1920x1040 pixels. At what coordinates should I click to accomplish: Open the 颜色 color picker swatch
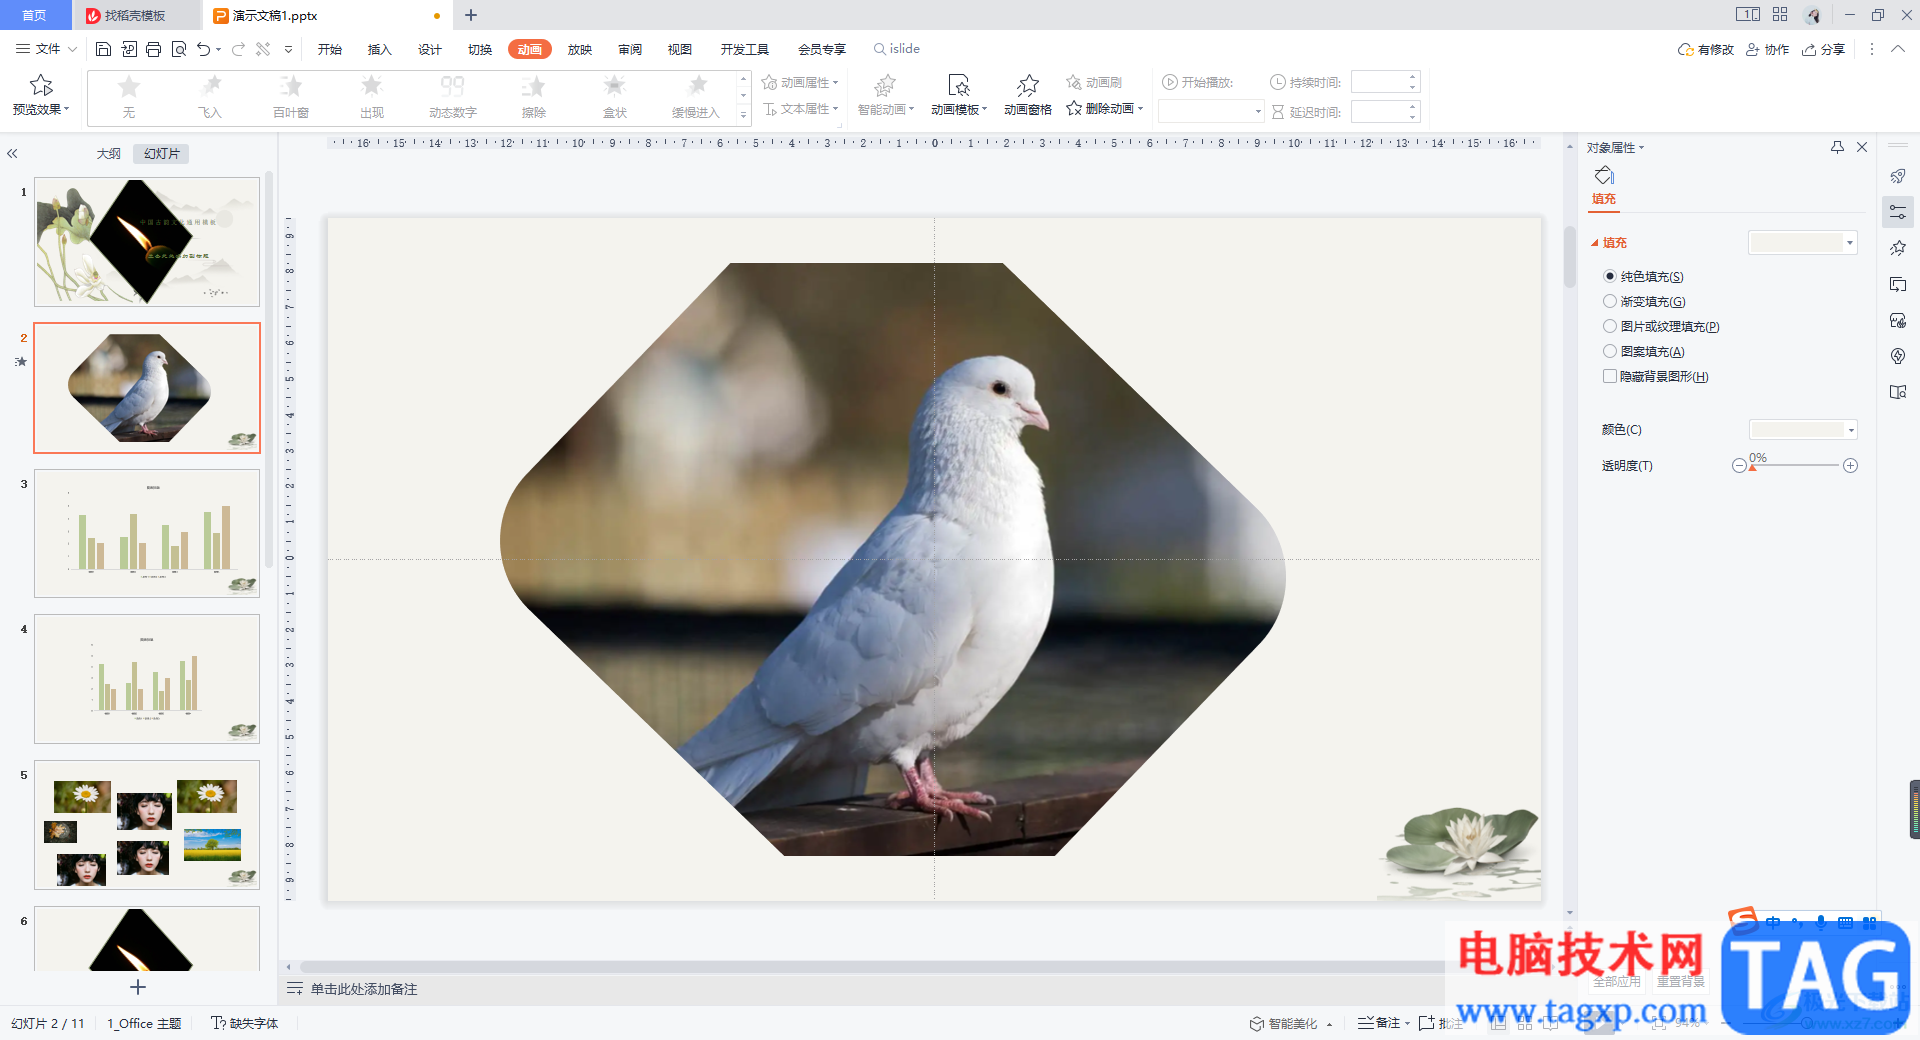1804,430
